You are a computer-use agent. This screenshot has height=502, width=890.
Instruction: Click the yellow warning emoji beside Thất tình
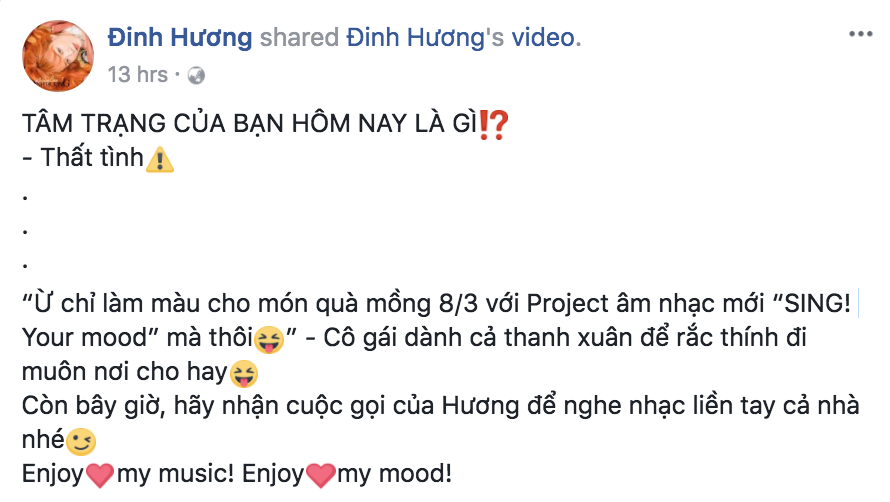(160, 160)
